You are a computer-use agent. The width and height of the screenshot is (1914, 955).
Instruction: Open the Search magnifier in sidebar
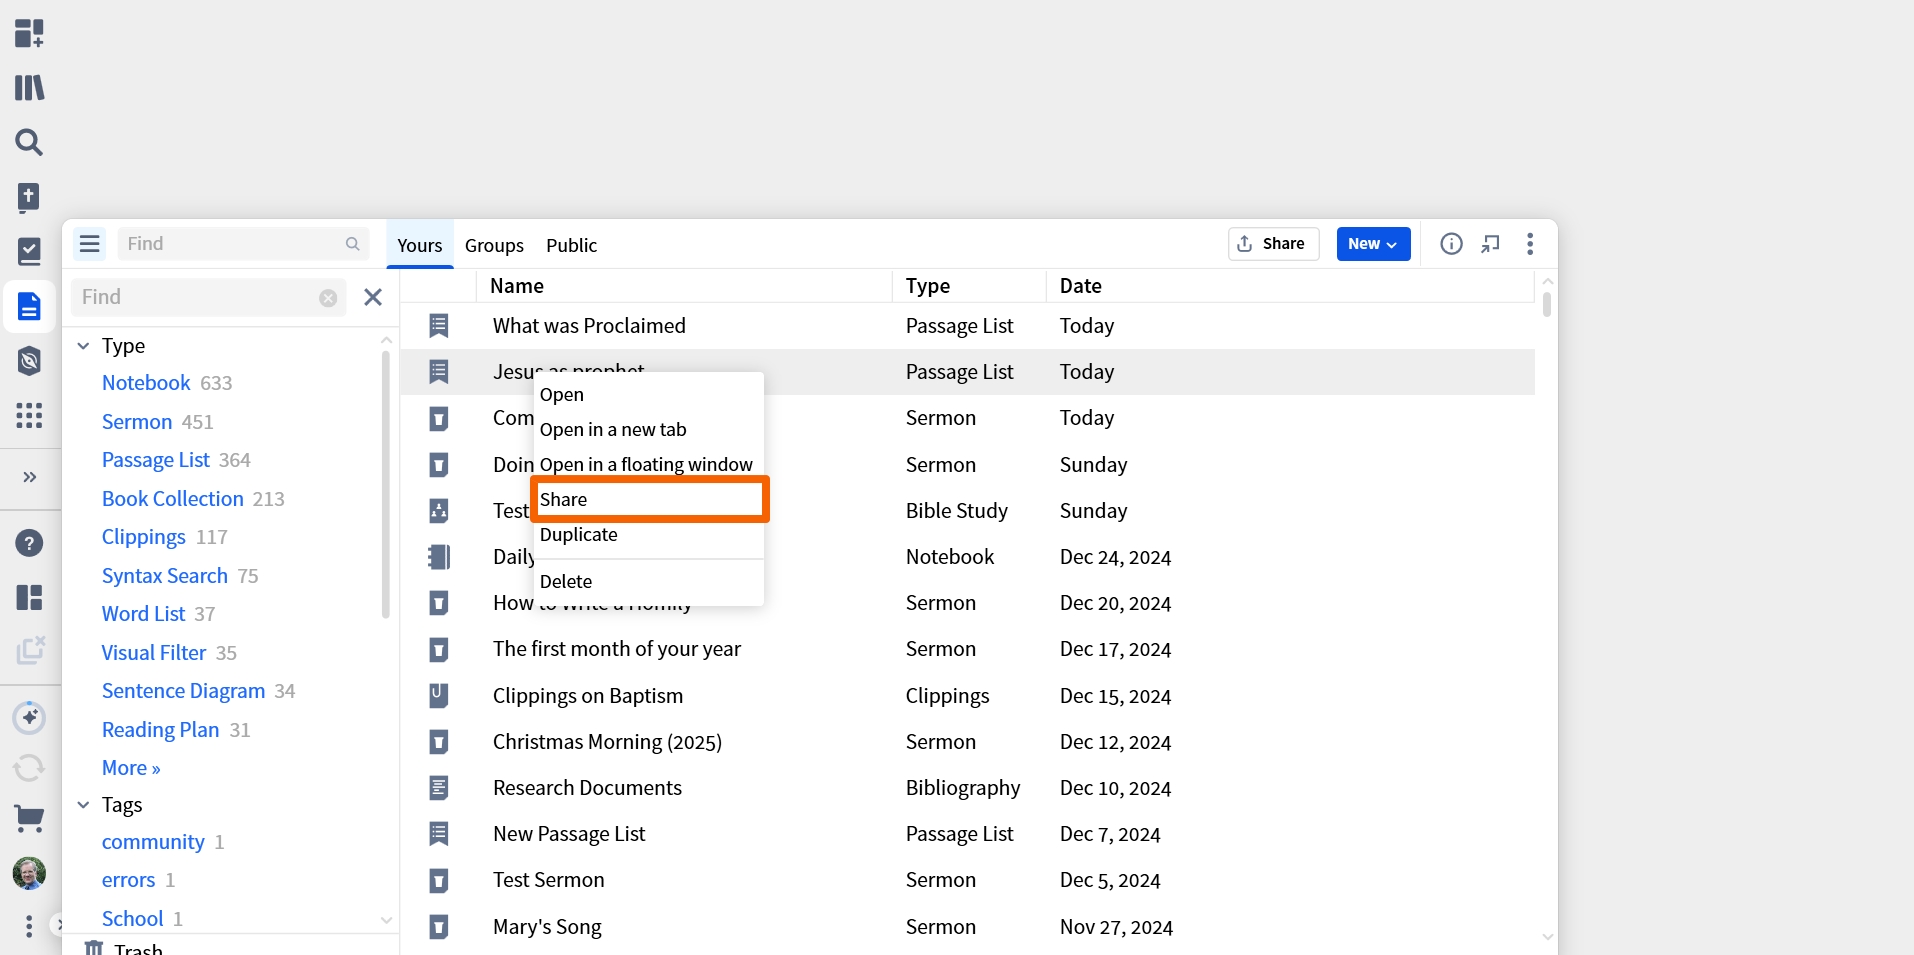coord(29,142)
